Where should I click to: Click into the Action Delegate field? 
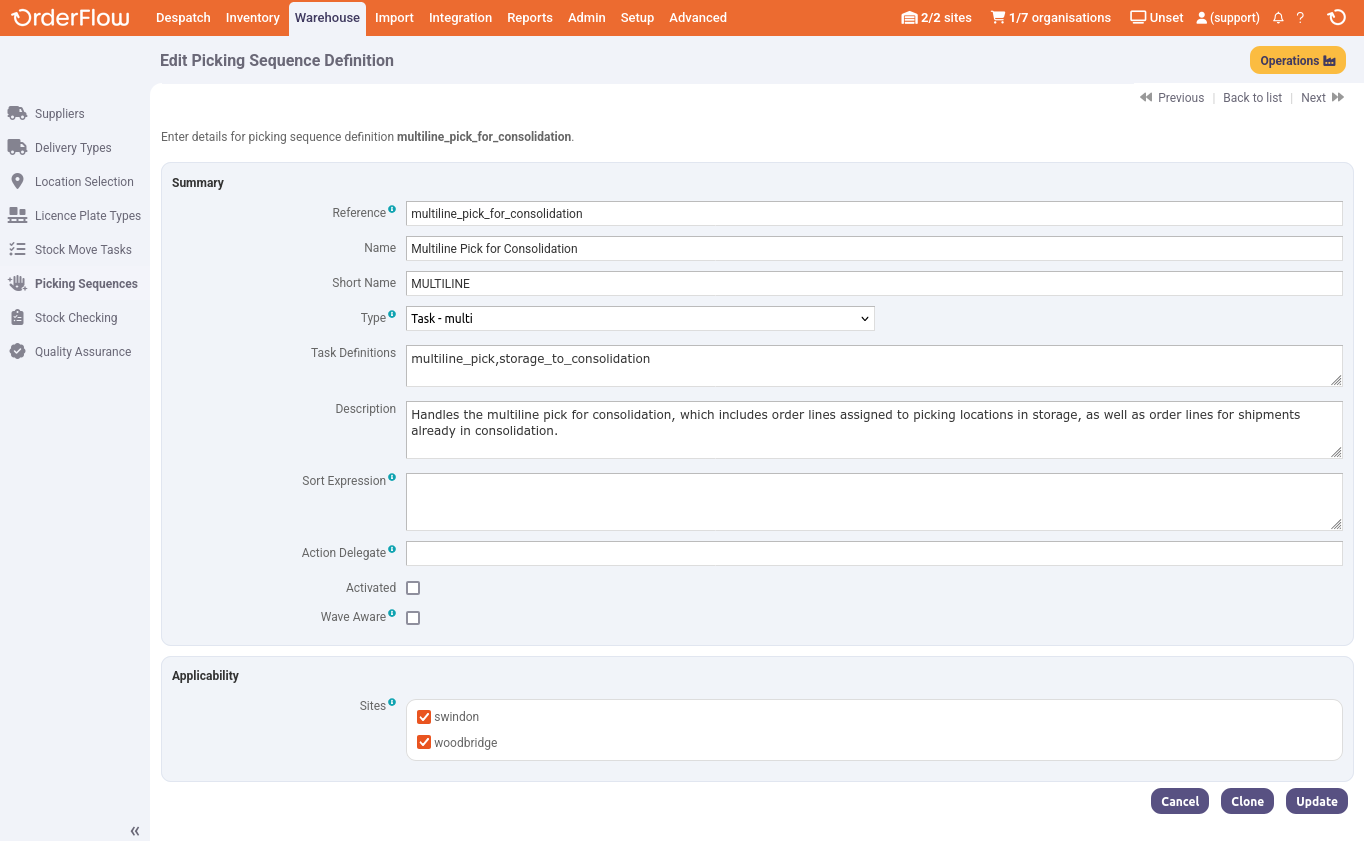873,554
